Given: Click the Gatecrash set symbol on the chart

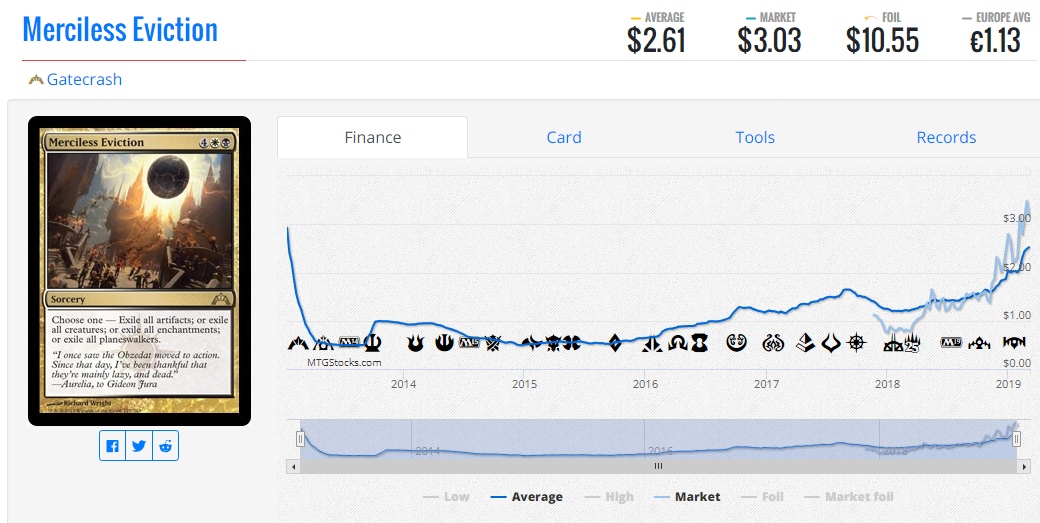Looking at the screenshot, I should point(298,343).
